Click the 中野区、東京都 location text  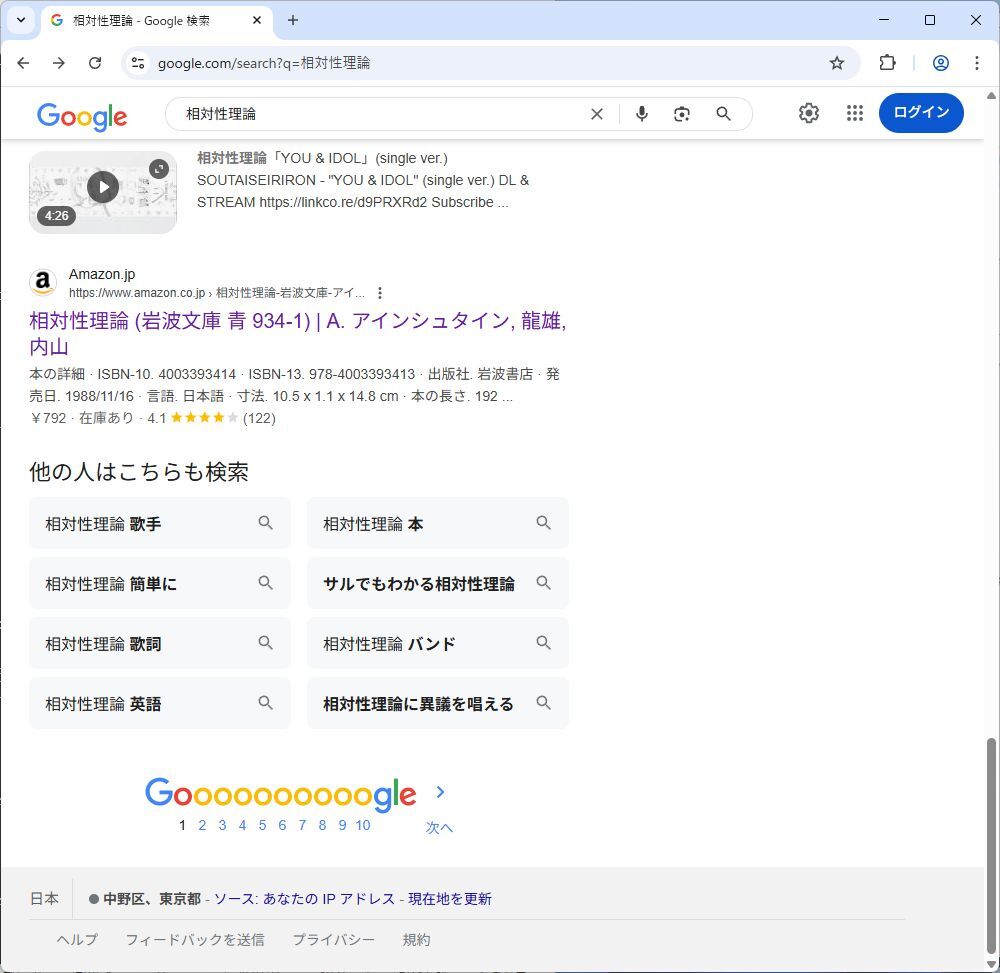pyautogui.click(x=152, y=899)
